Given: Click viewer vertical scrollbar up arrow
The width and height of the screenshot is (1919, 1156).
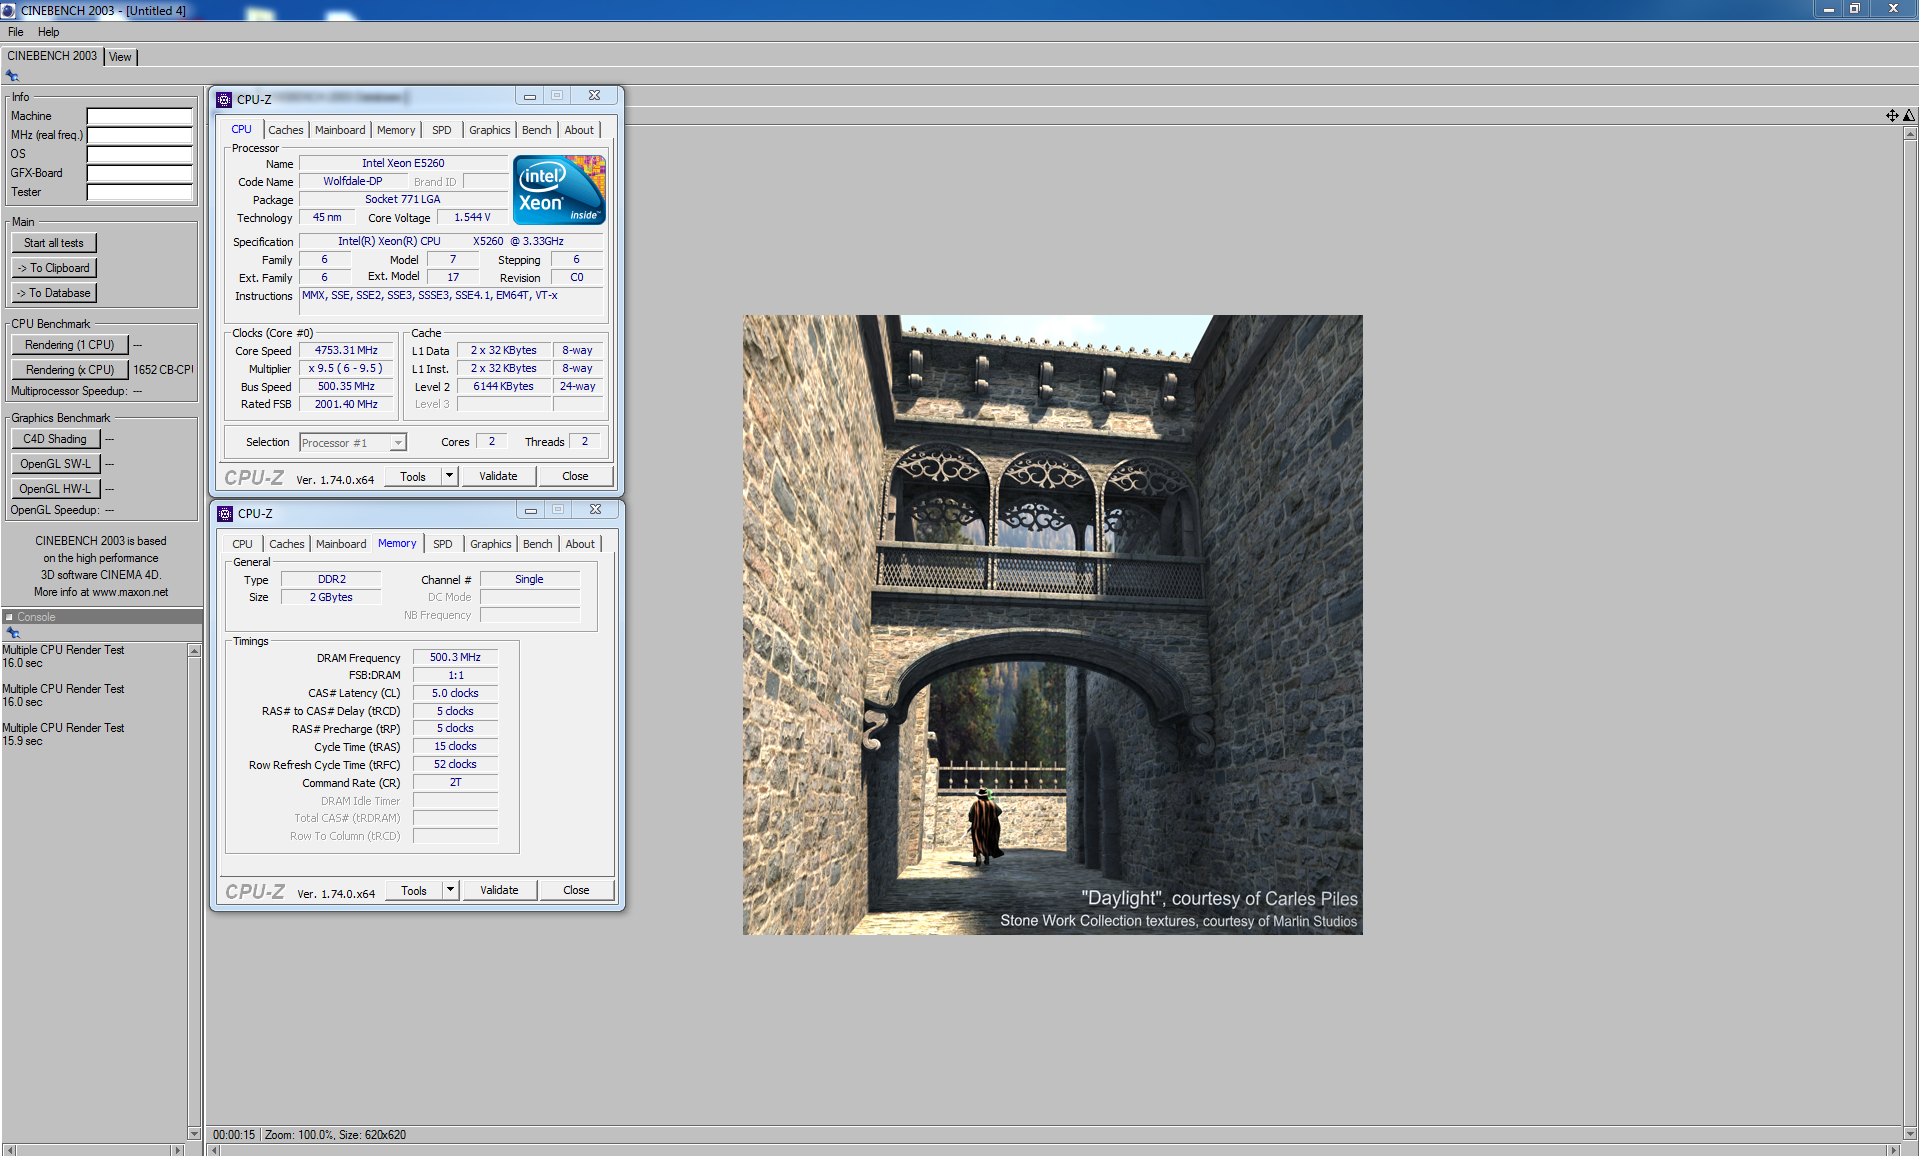Looking at the screenshot, I should tap(1911, 133).
